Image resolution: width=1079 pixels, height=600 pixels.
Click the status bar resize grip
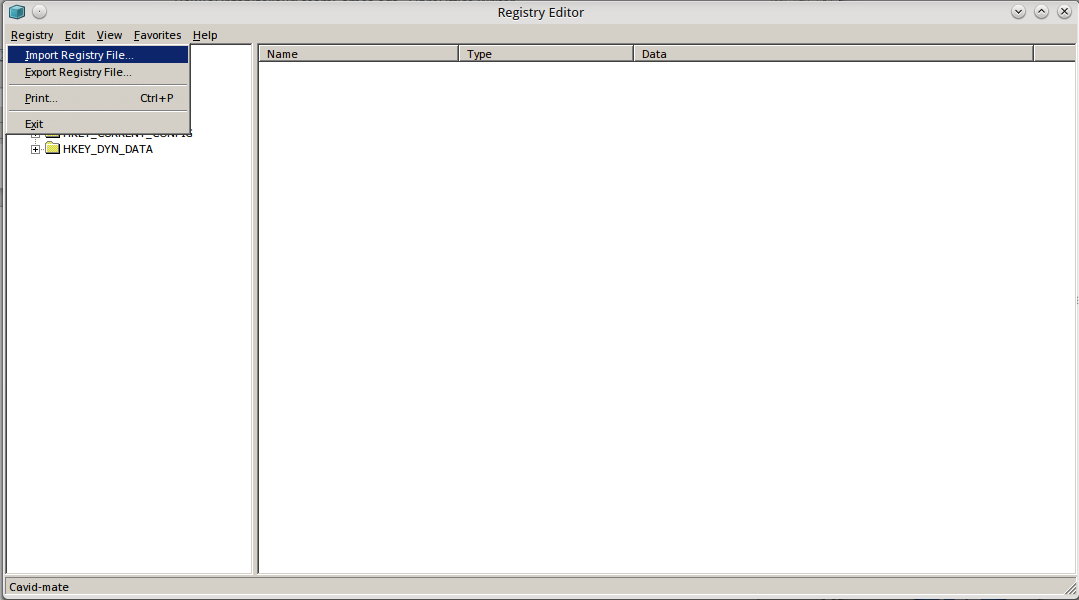click(1070, 588)
